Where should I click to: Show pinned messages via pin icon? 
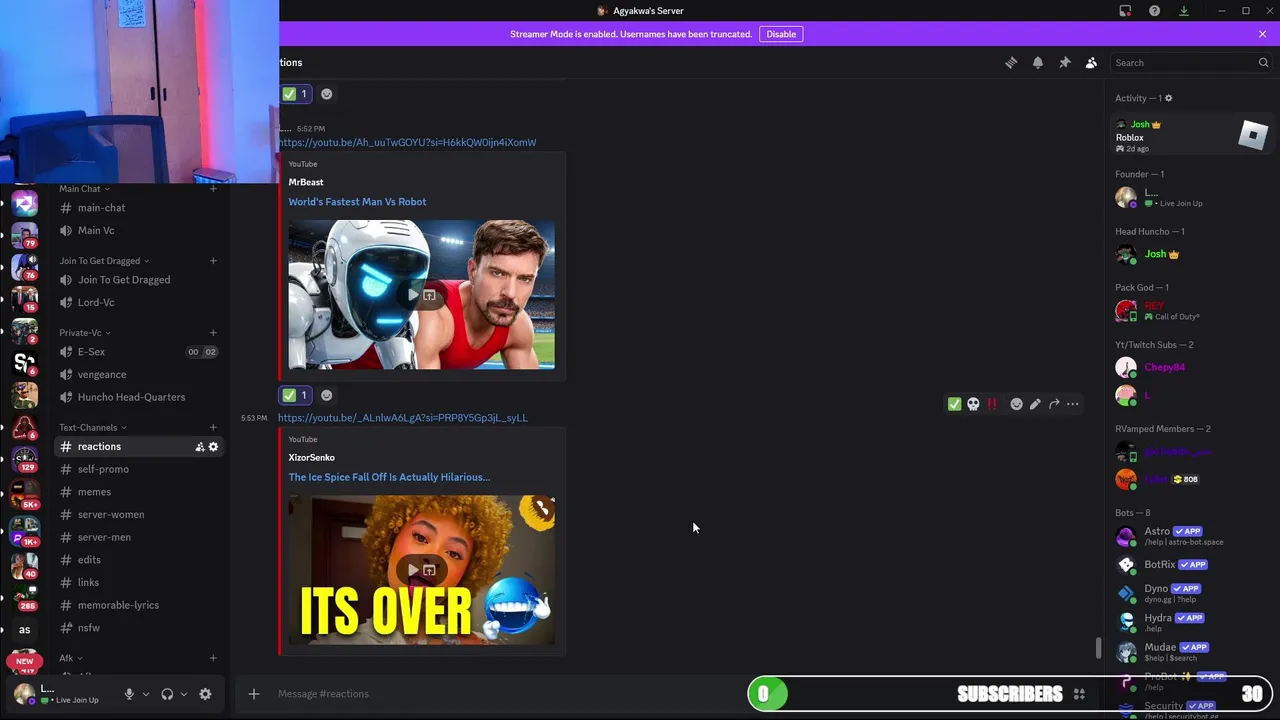click(x=1065, y=62)
